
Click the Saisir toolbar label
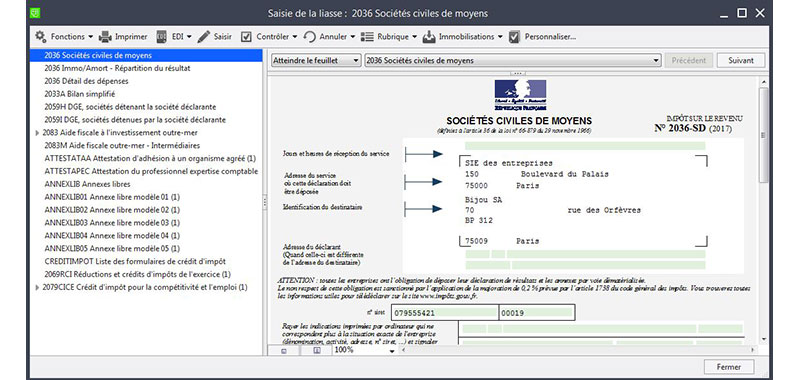pos(223,37)
